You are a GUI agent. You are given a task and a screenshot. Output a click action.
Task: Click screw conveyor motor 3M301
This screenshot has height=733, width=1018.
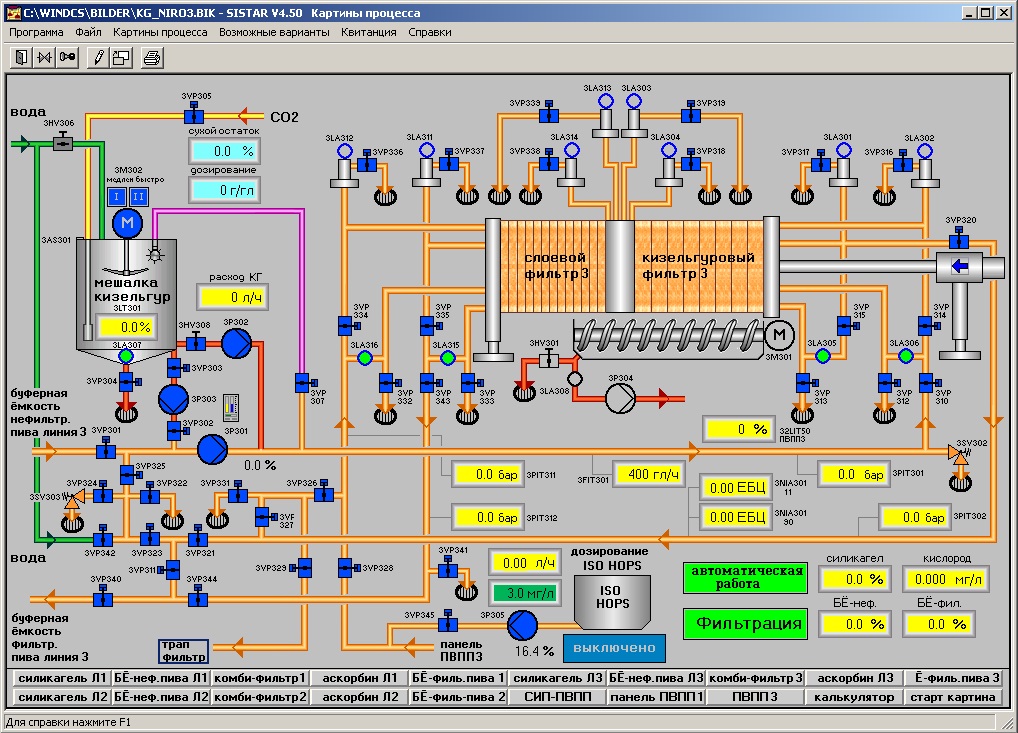coord(779,336)
